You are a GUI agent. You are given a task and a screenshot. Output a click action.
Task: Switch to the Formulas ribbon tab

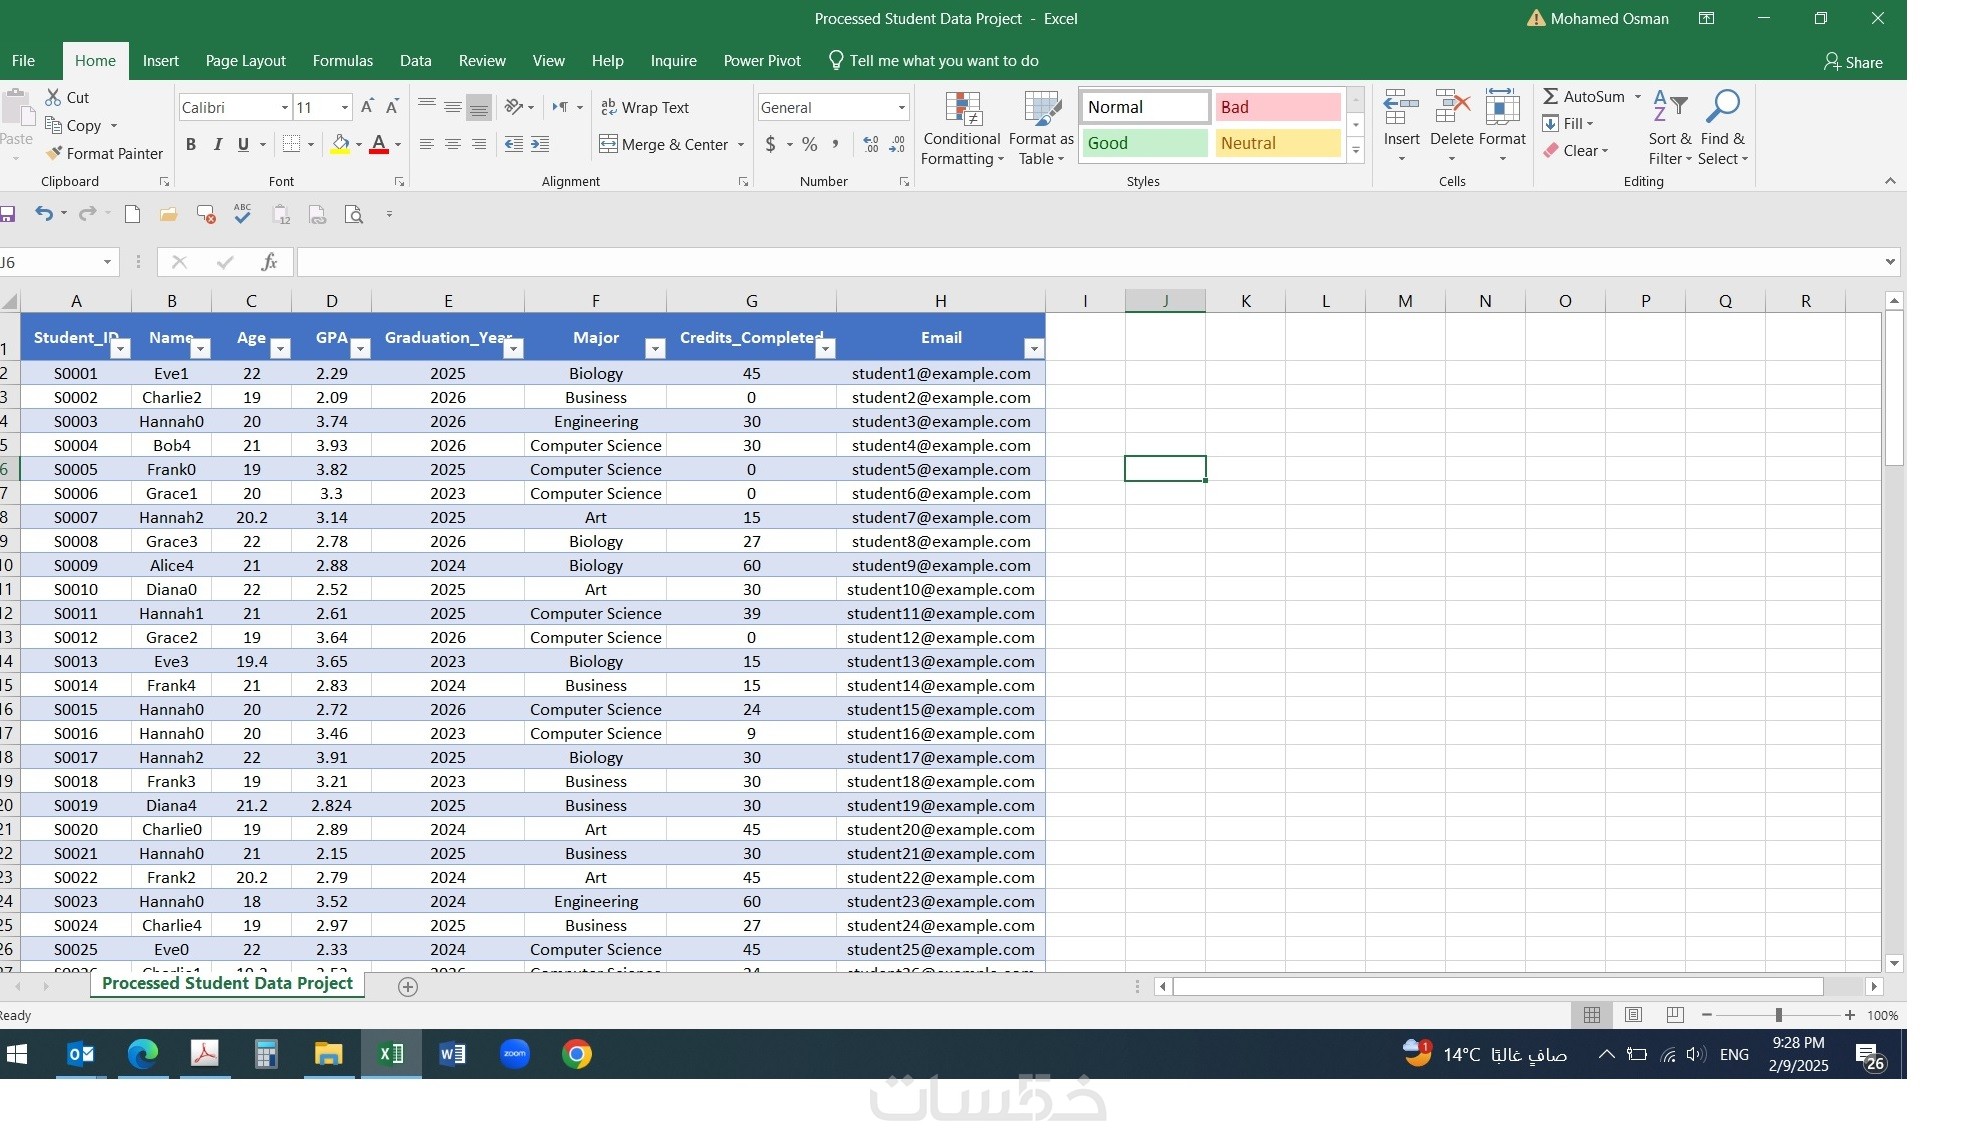click(342, 61)
